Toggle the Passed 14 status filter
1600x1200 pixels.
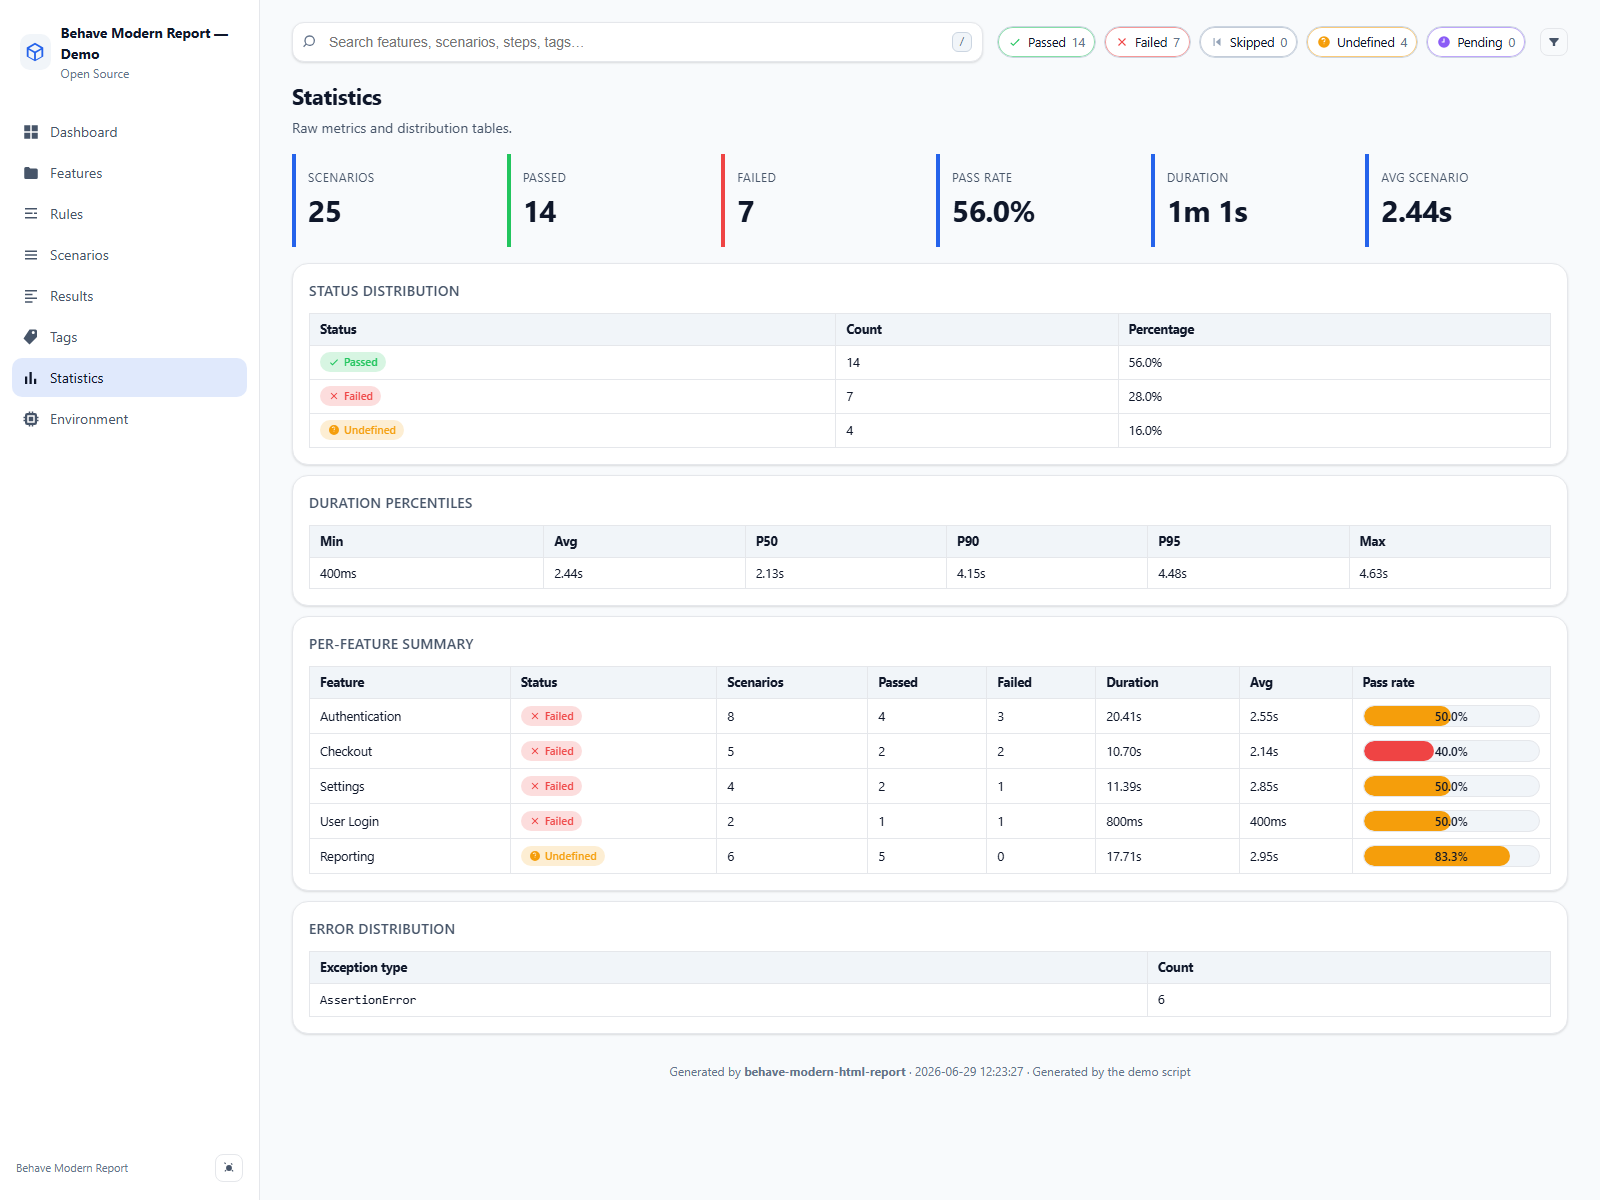pyautogui.click(x=1047, y=42)
